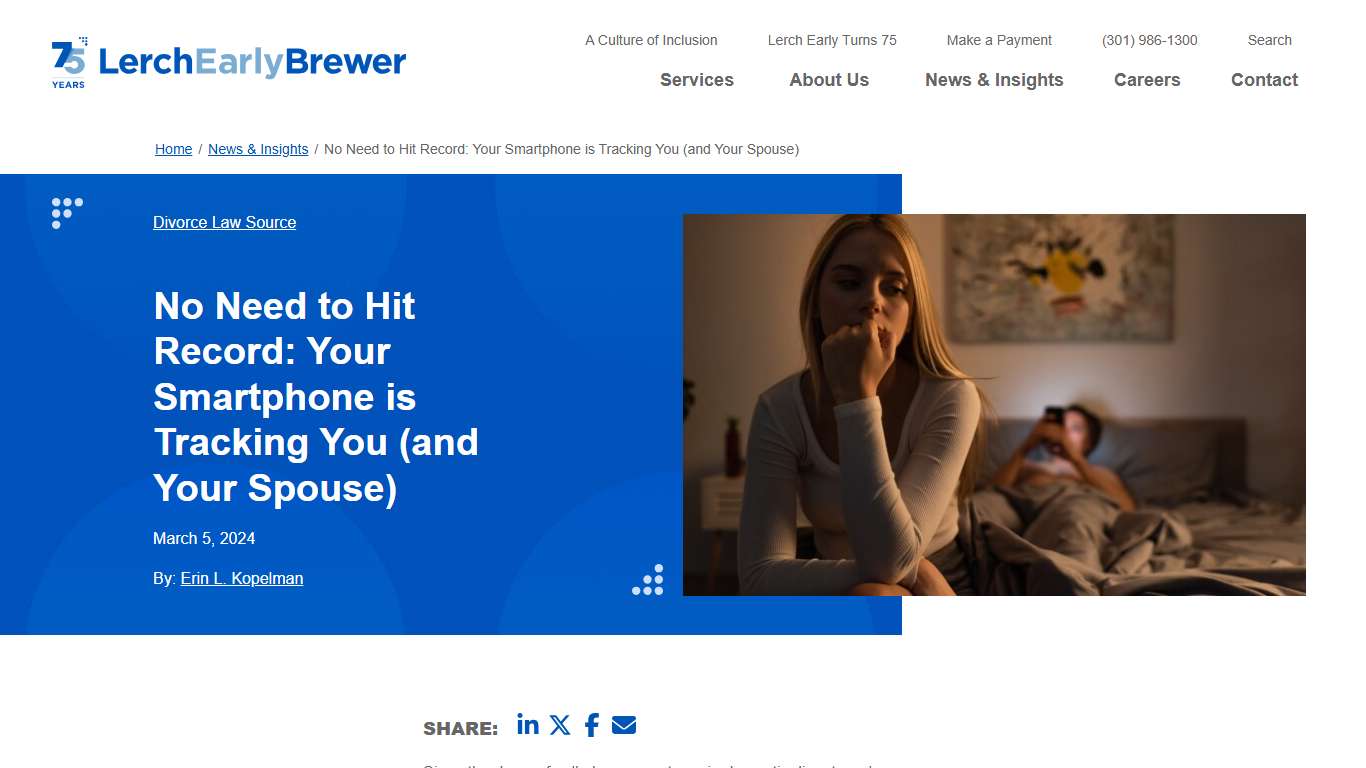Open the Contact page
1366x768 pixels.
1264,80
